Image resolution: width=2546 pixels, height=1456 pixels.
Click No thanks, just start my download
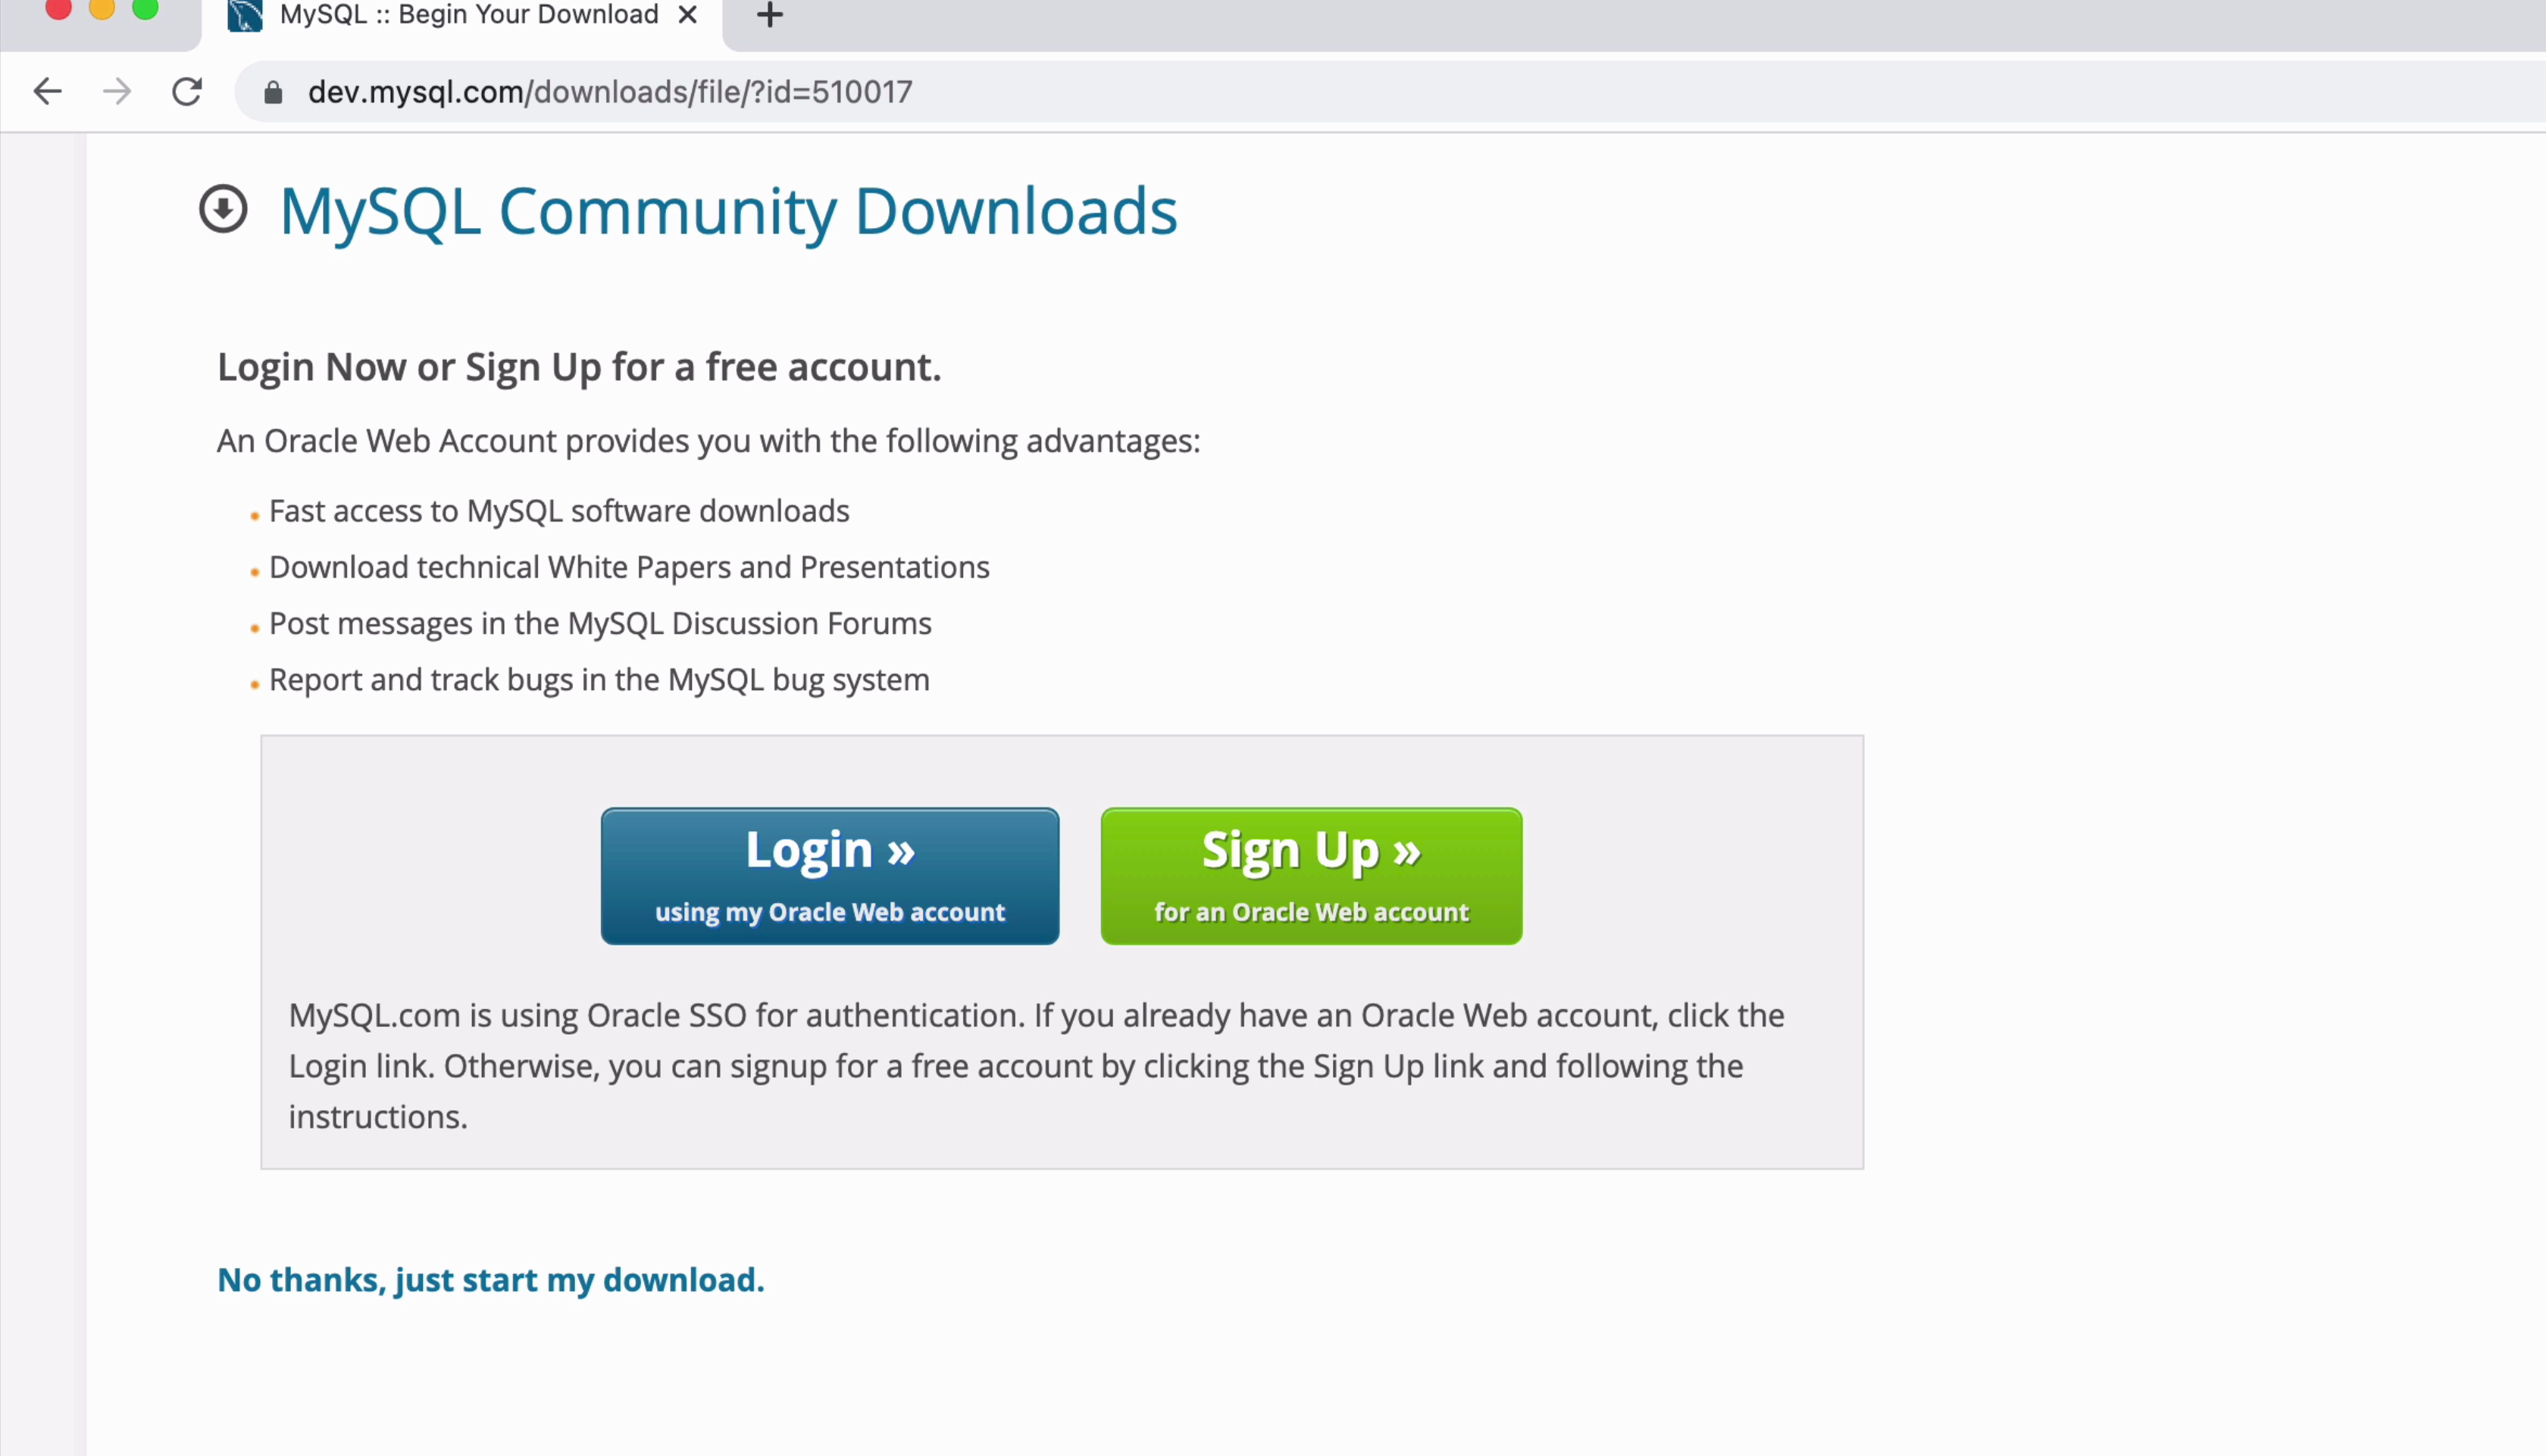click(x=490, y=1280)
